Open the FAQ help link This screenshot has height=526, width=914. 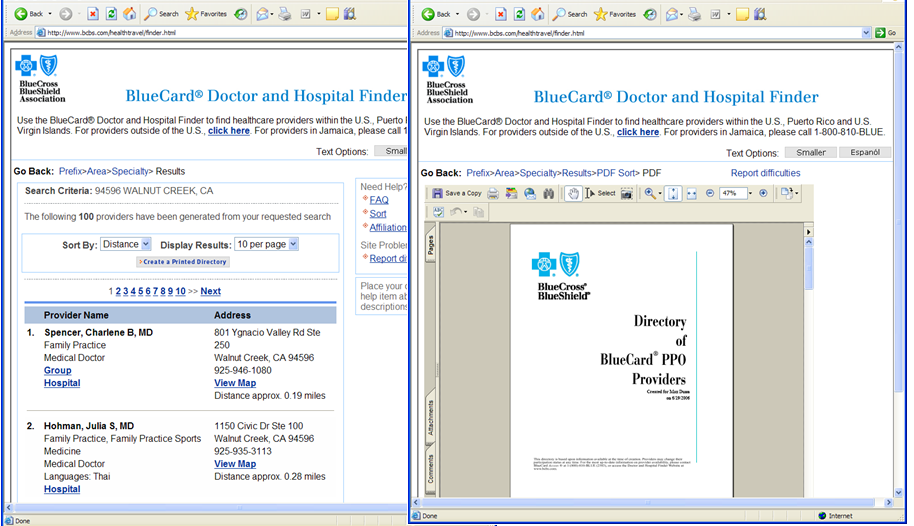pyautogui.click(x=379, y=200)
